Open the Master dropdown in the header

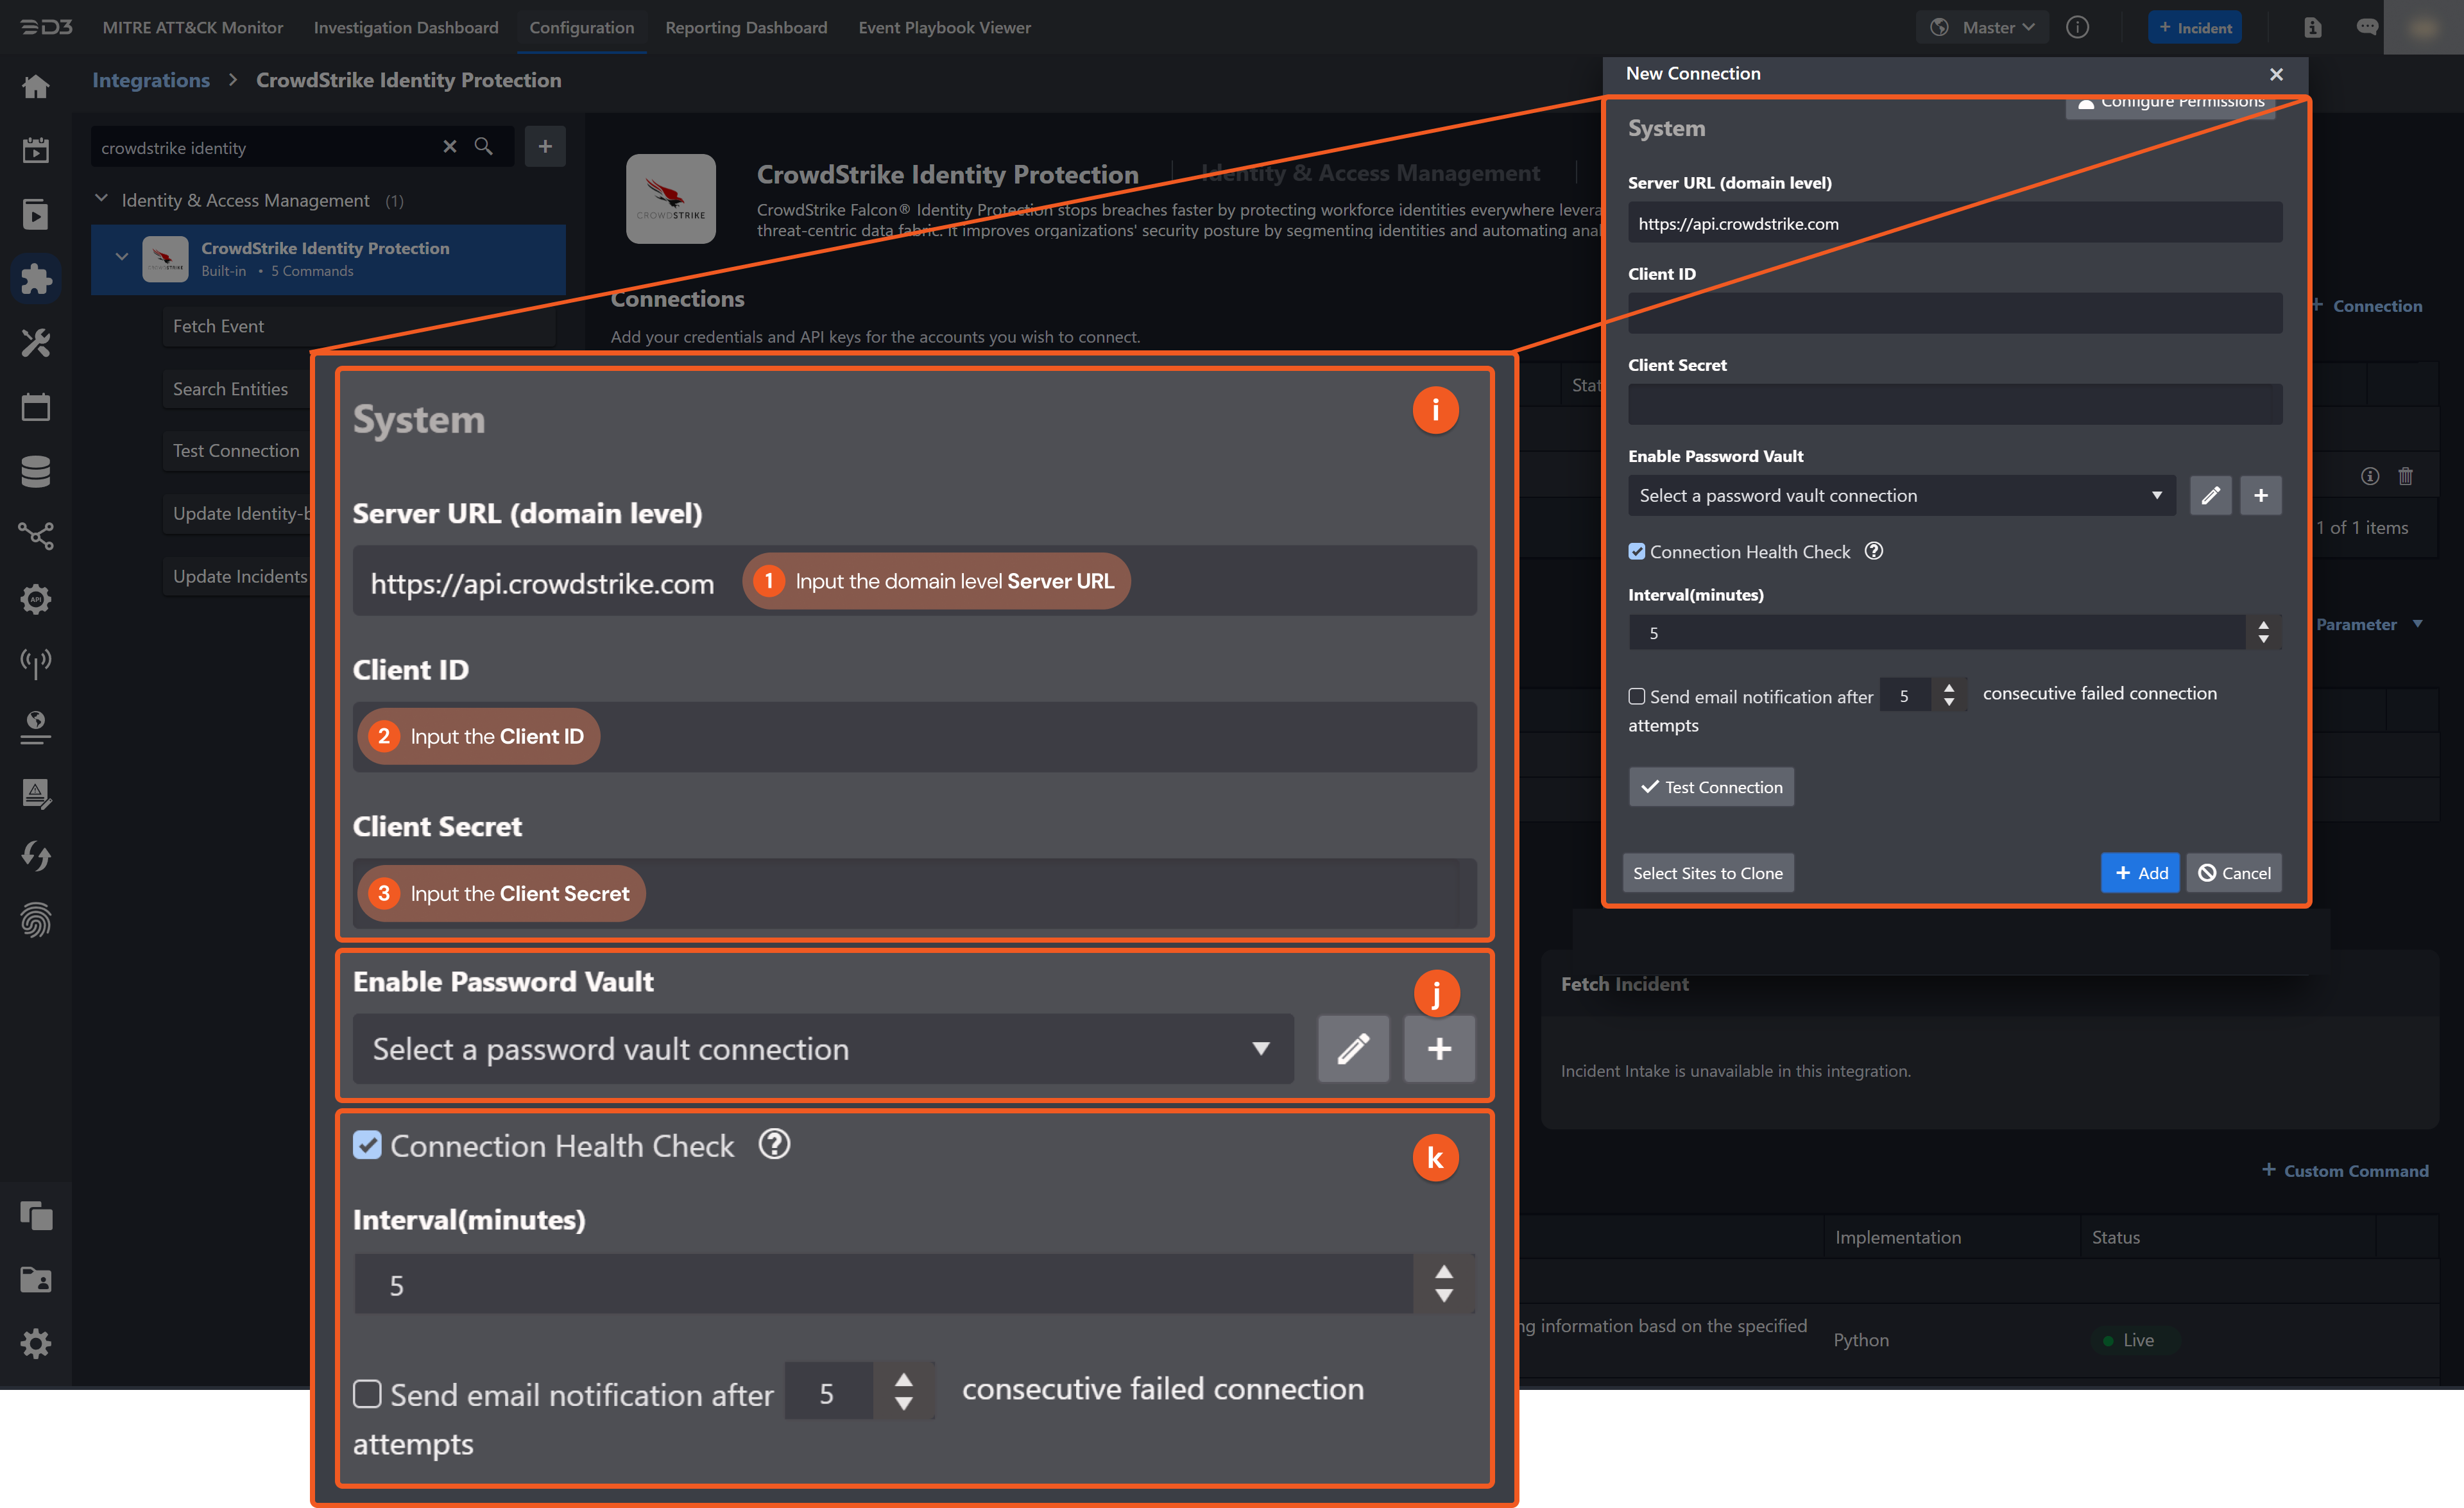(1982, 27)
